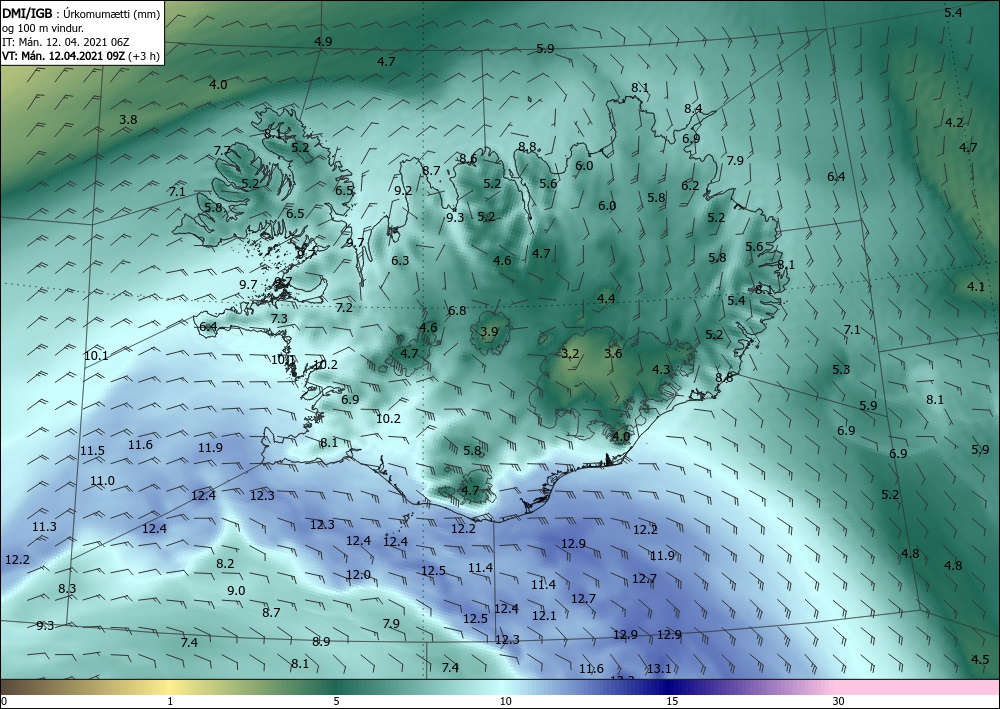Select the map value '4.1'

tap(976, 286)
